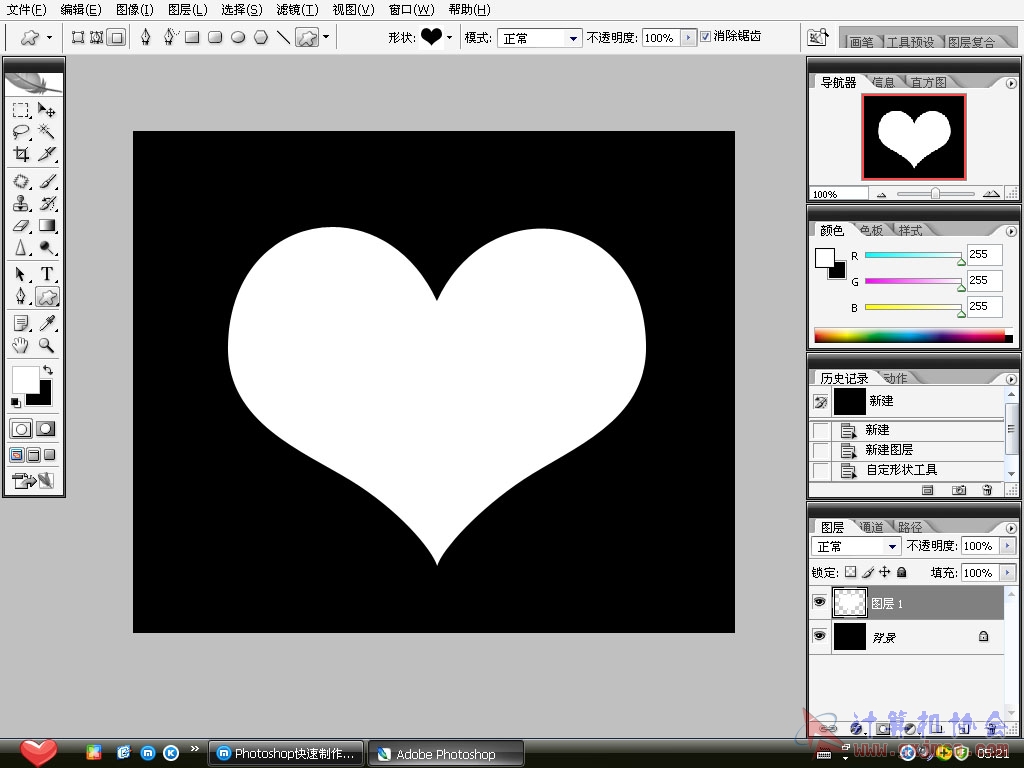Select the Healing Brush tool
The image size is (1024, 768).
coord(21,181)
